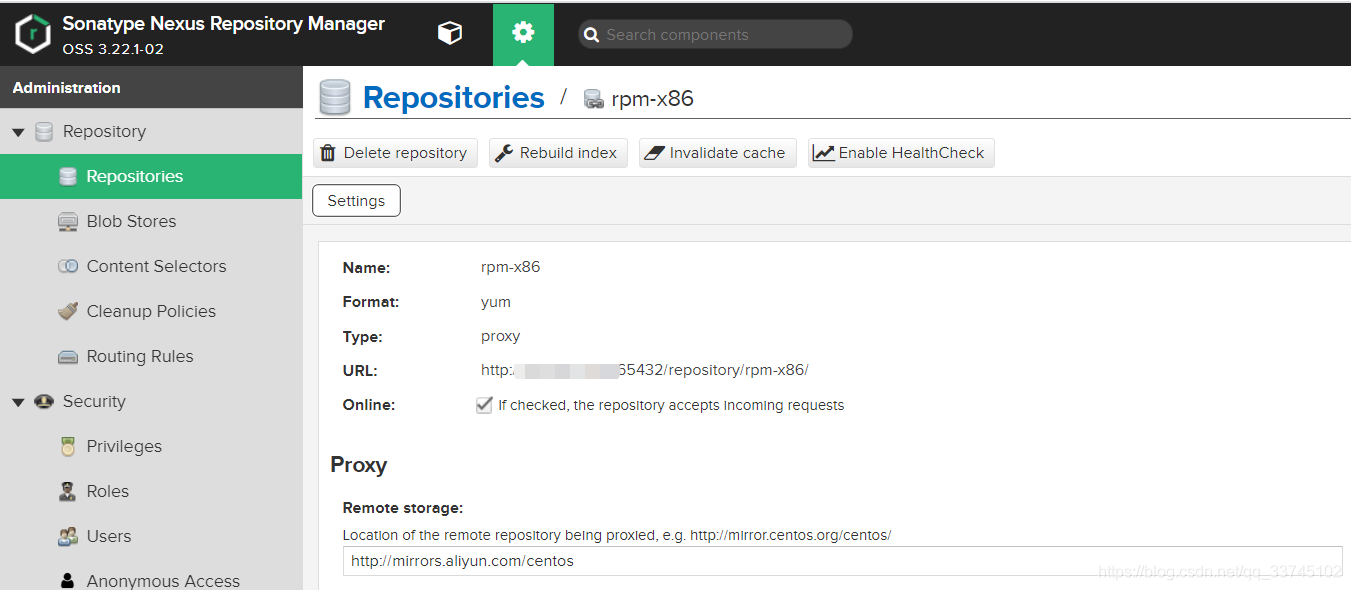
Task: Click the Cleanup Policies broom icon
Action: (68, 311)
